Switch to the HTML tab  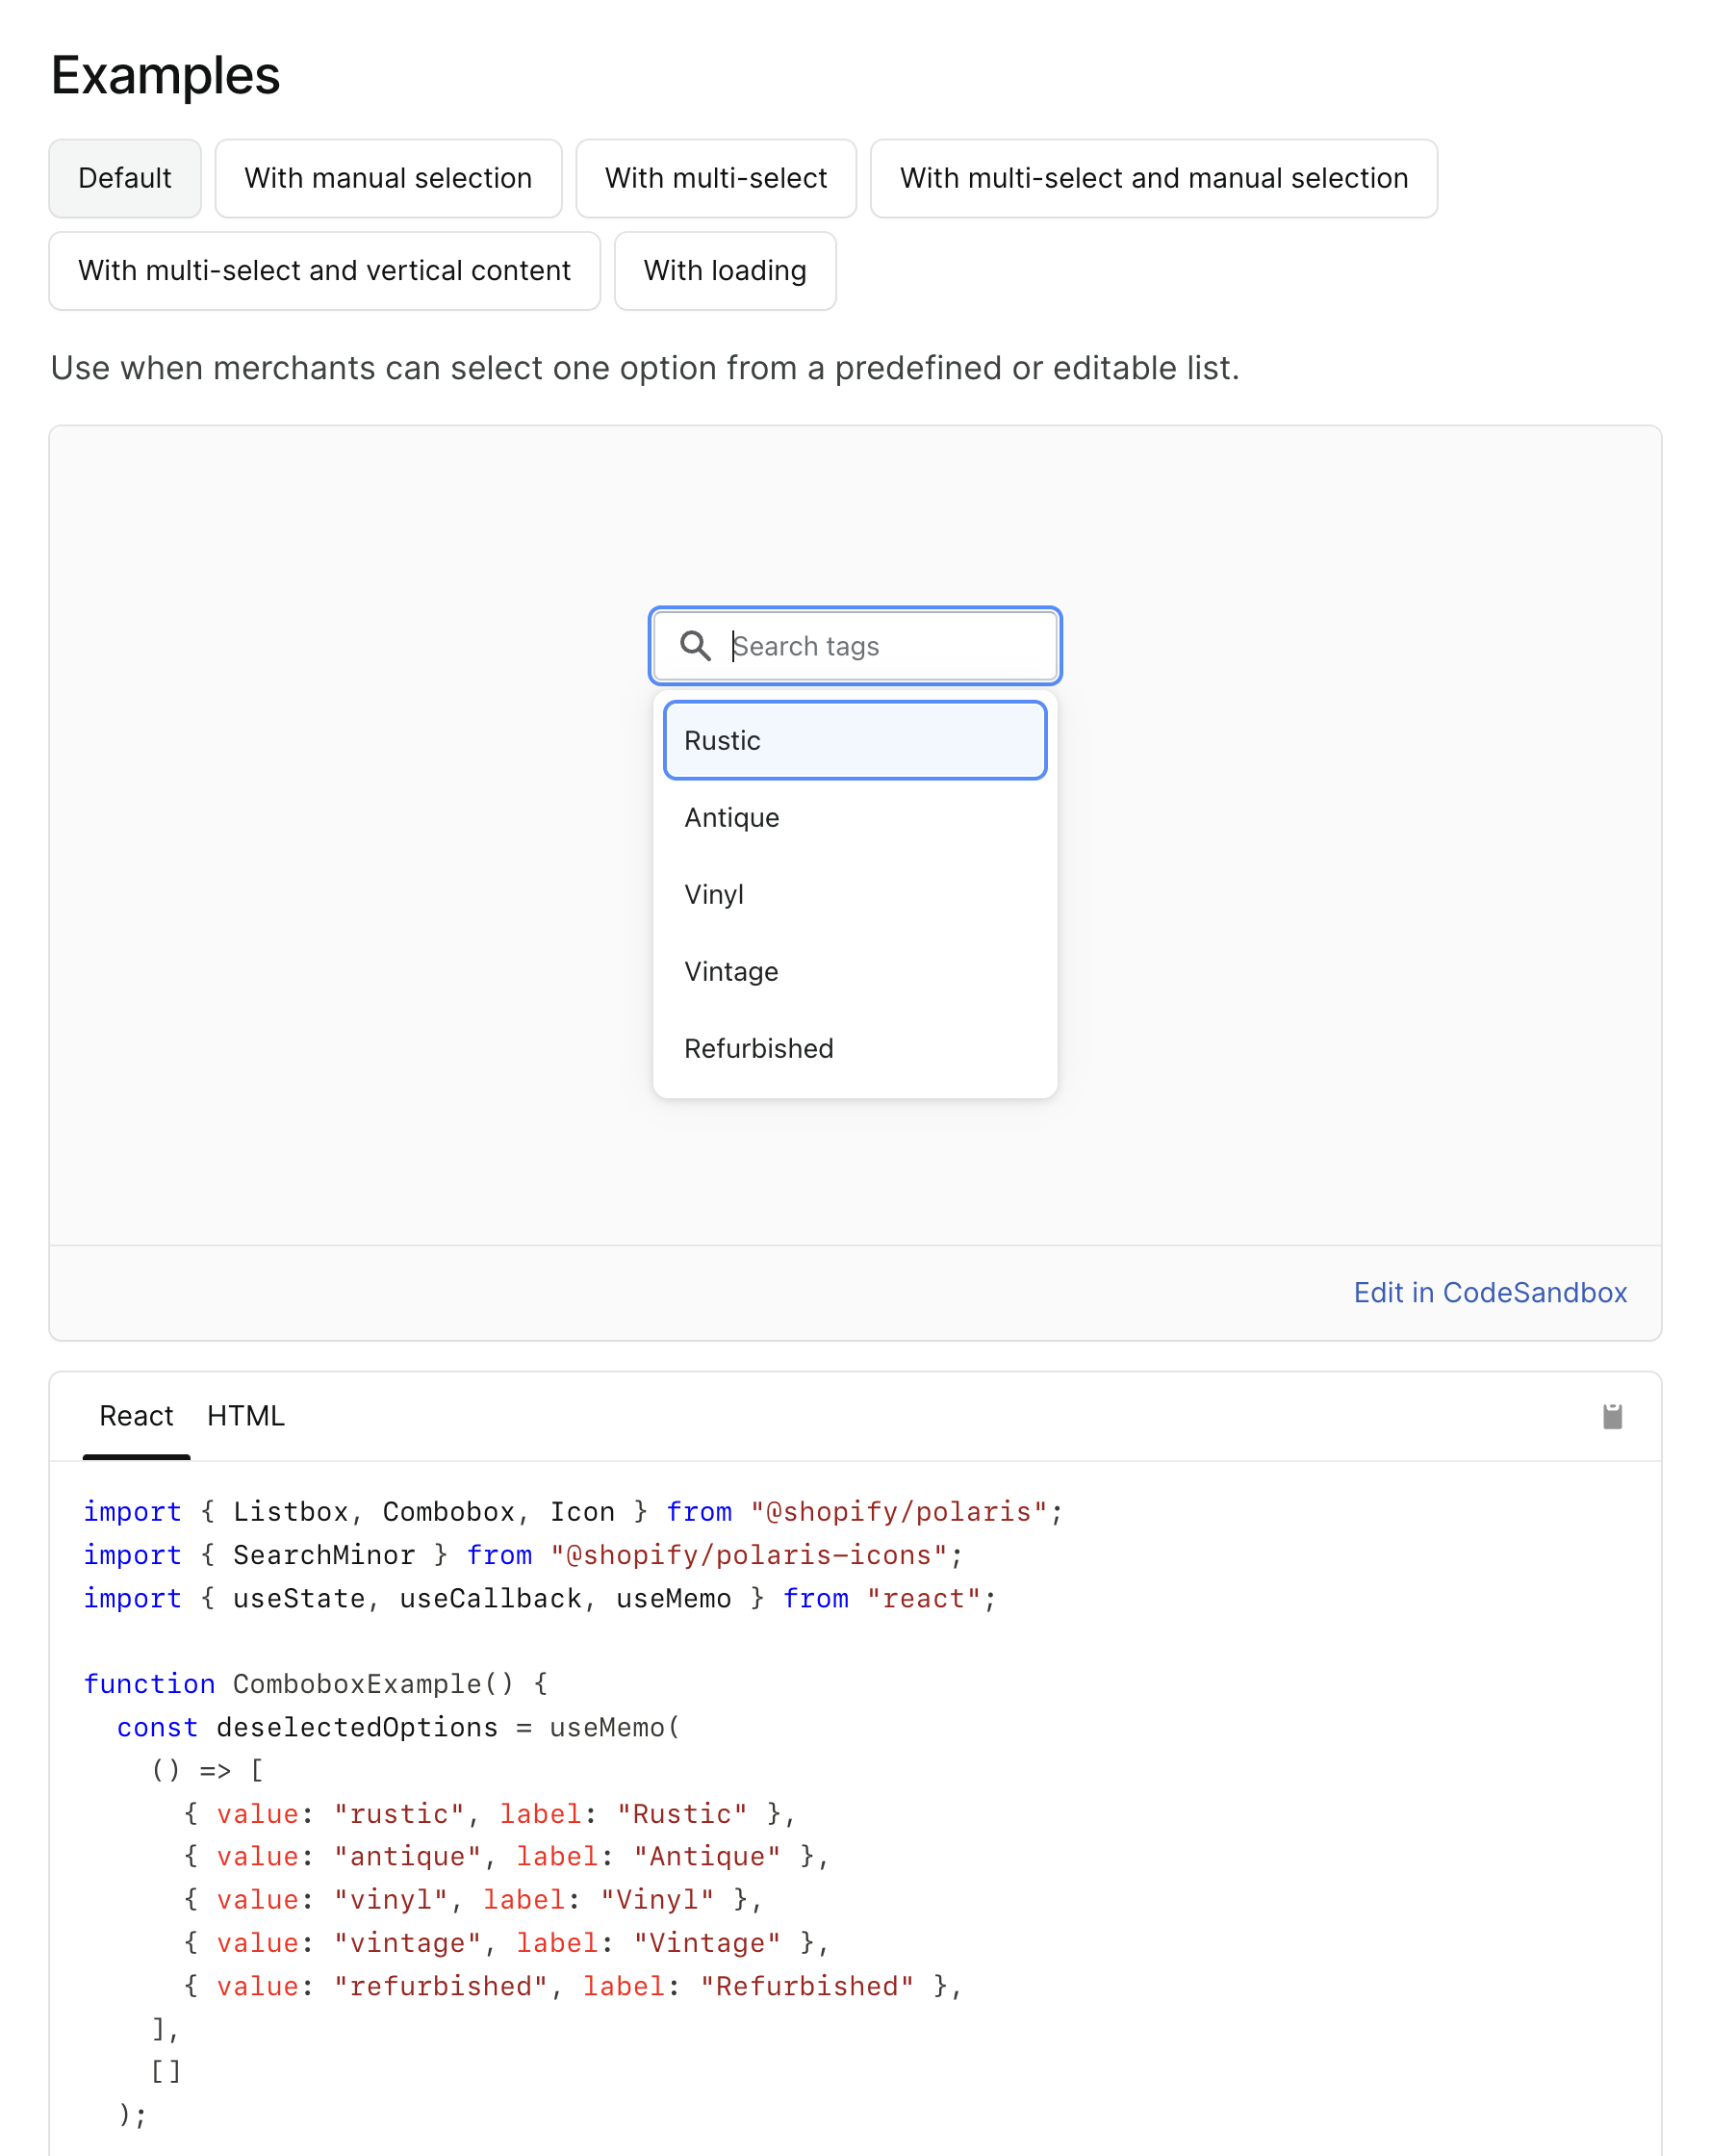pos(245,1415)
